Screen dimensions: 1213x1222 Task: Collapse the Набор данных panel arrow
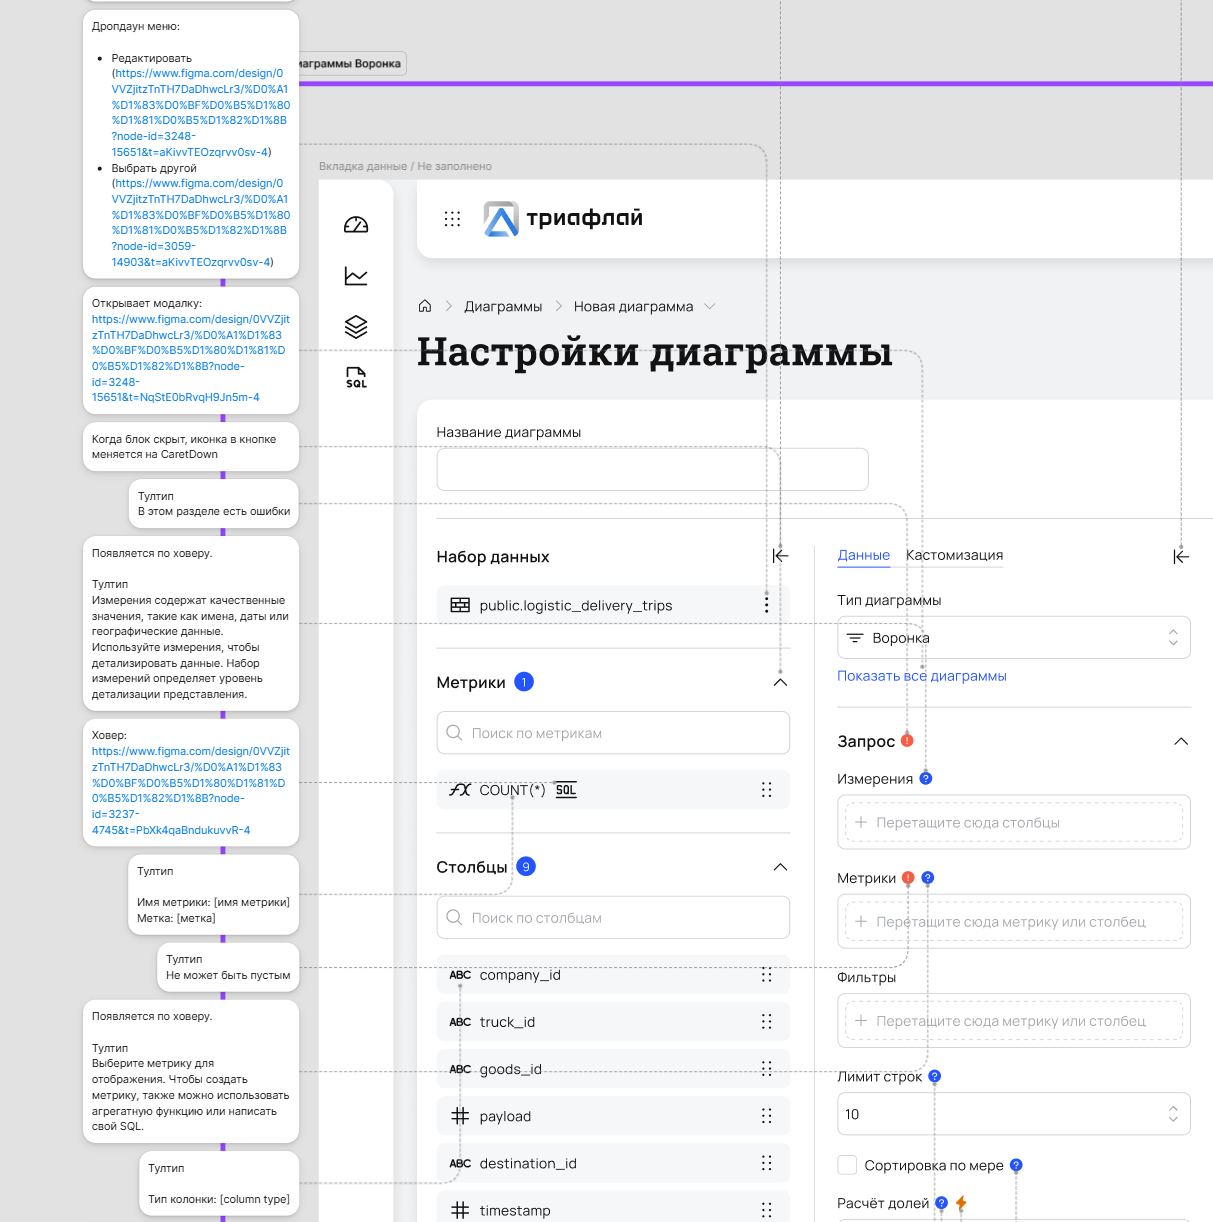(x=780, y=556)
